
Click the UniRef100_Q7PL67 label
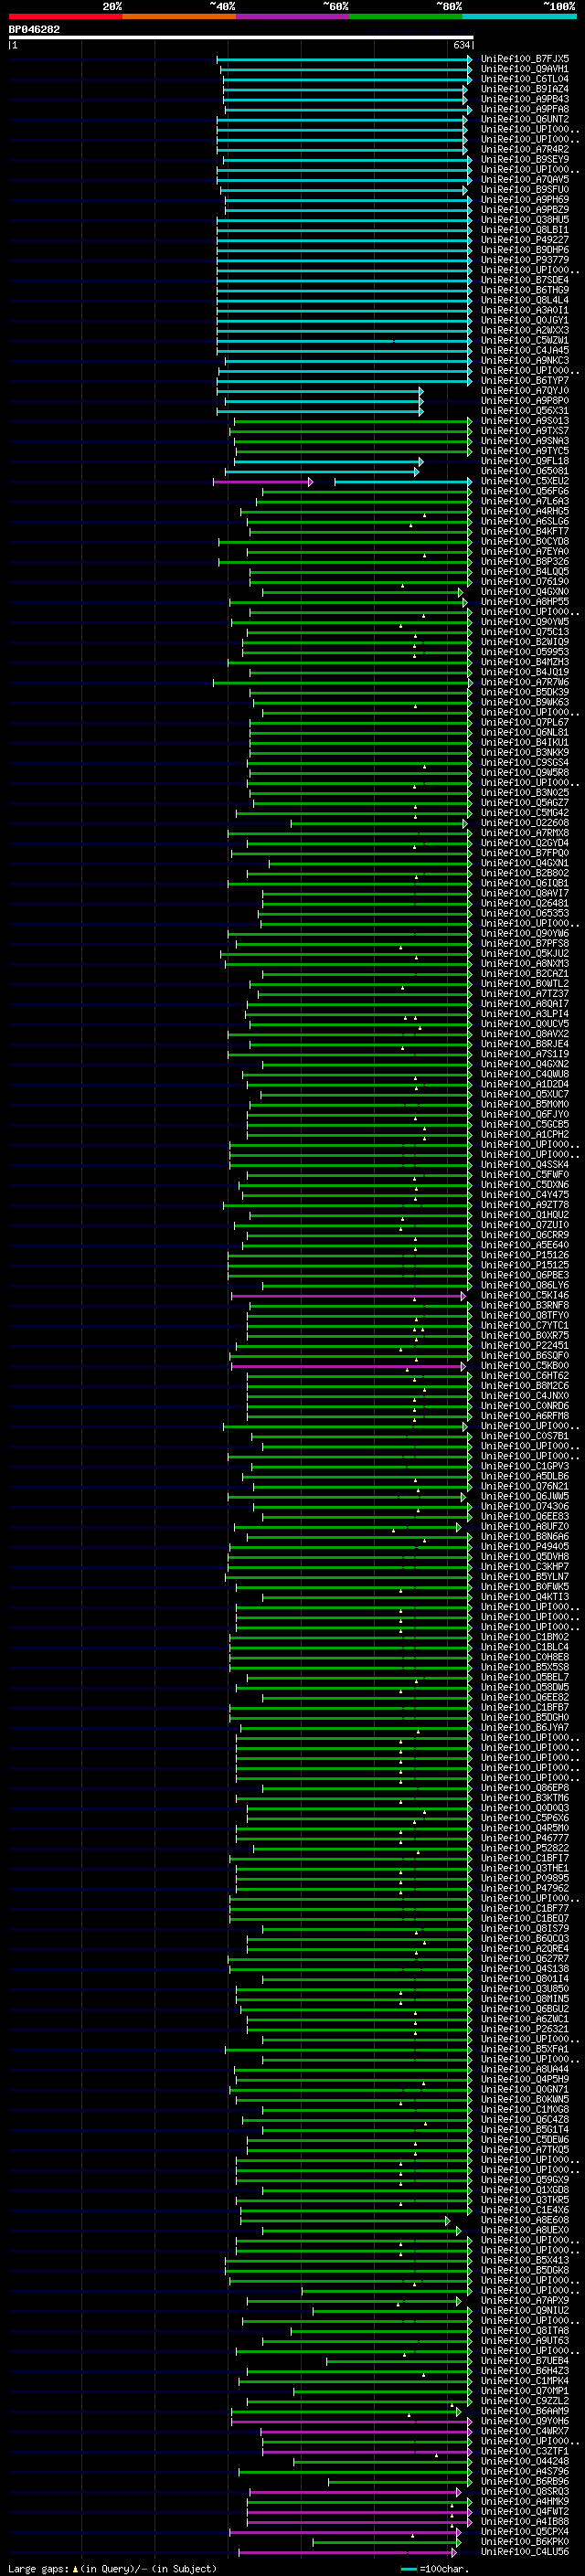pos(525,723)
